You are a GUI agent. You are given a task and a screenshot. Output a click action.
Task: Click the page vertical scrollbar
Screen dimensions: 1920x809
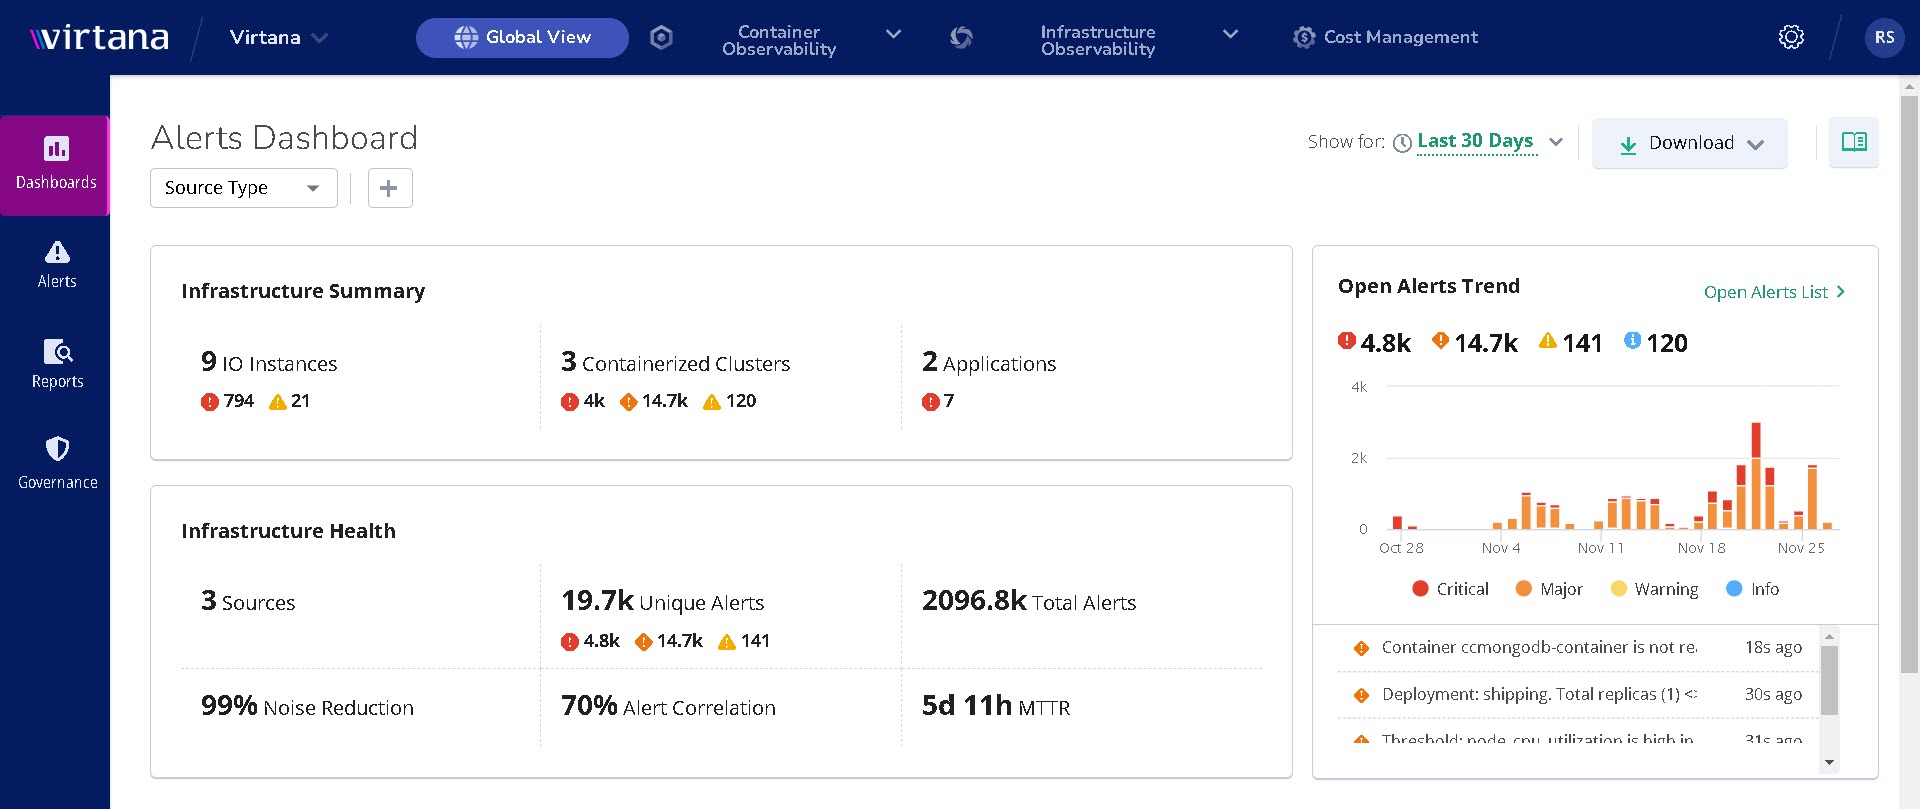tap(1909, 384)
